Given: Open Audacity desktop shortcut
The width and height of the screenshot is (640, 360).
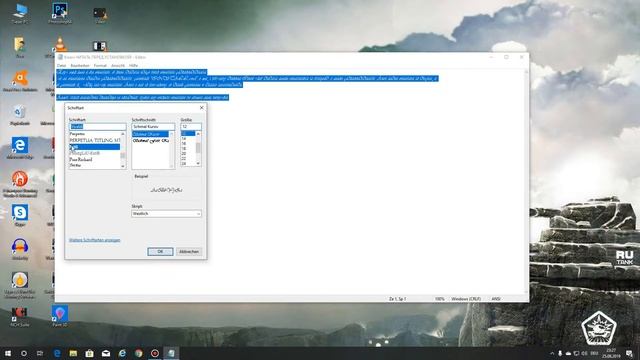Looking at the screenshot, I should [20, 249].
